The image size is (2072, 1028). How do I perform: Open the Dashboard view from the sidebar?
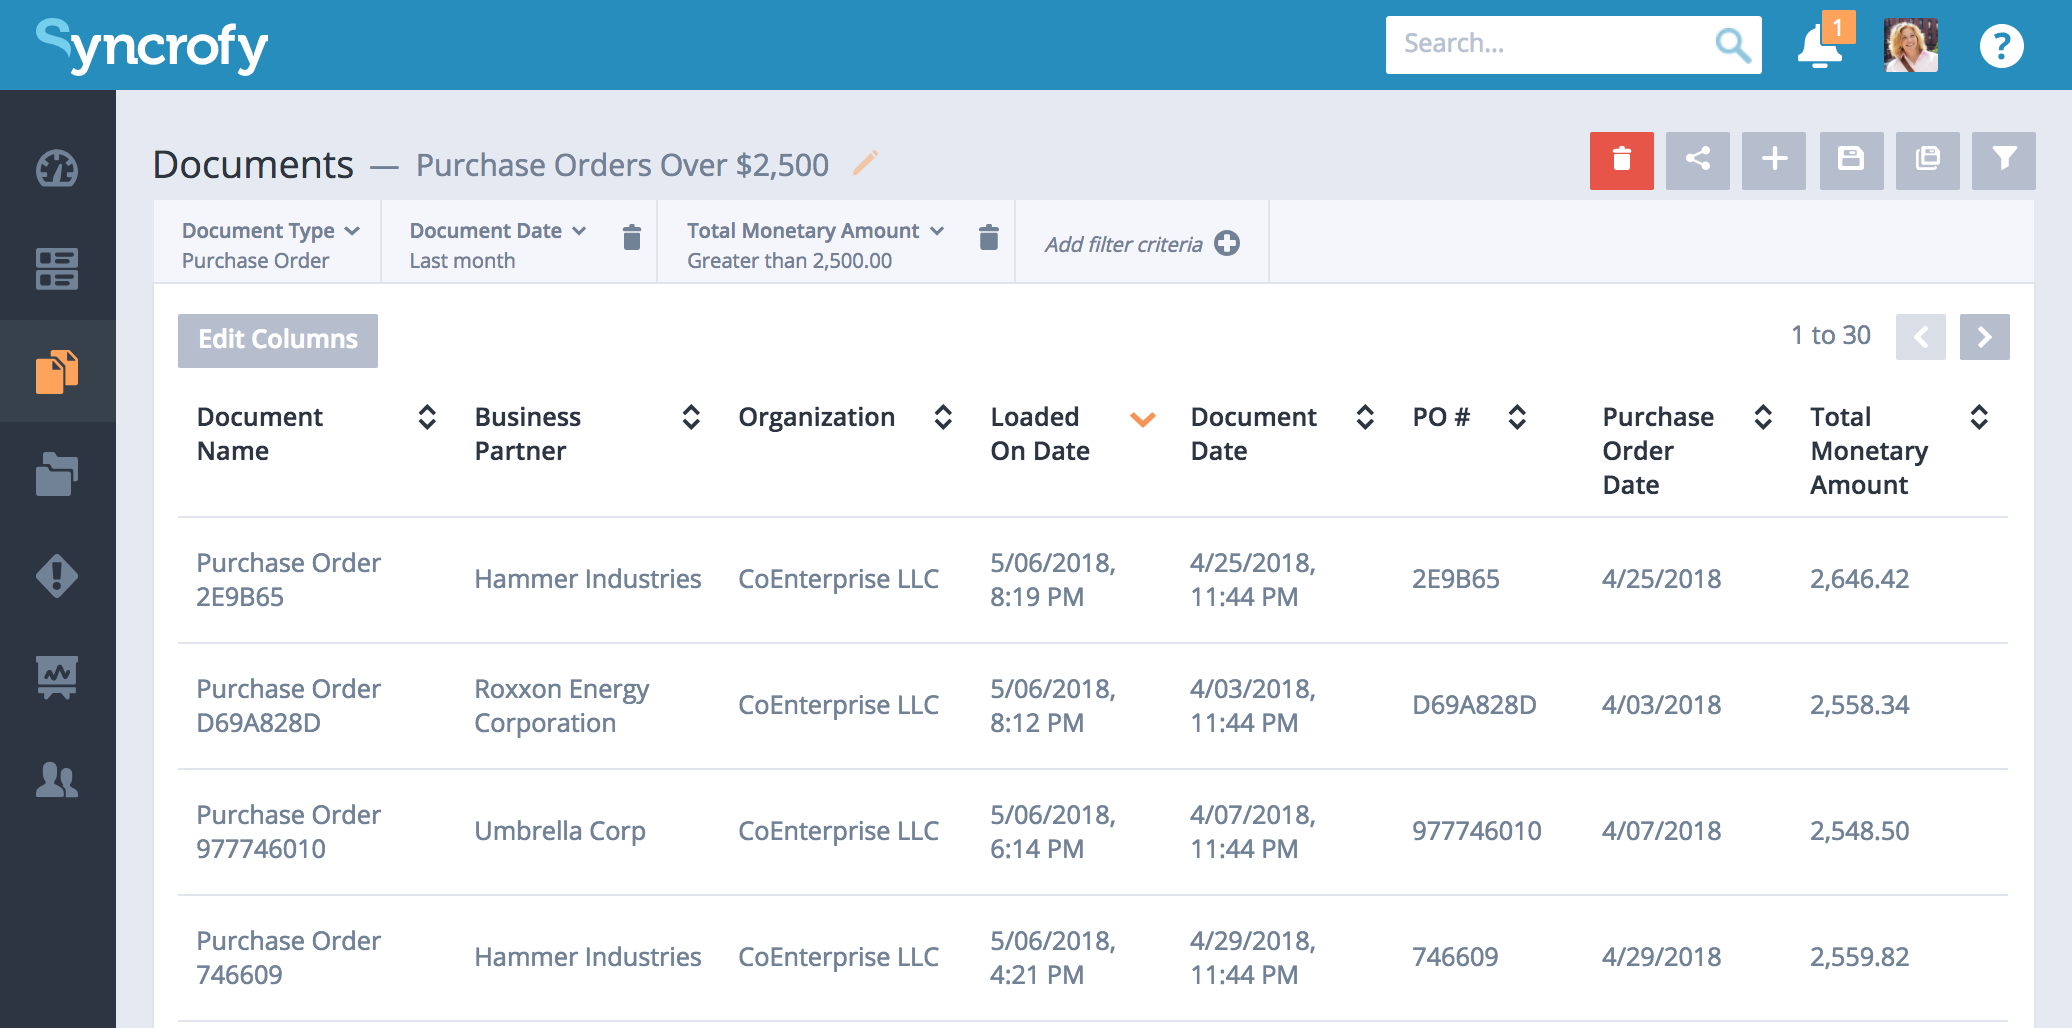tap(57, 170)
